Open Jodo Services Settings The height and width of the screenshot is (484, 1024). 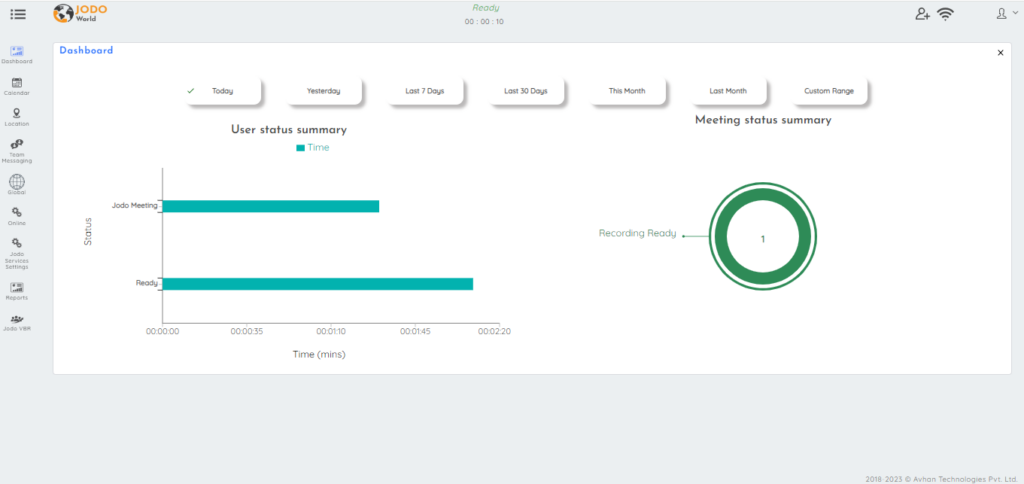click(17, 253)
